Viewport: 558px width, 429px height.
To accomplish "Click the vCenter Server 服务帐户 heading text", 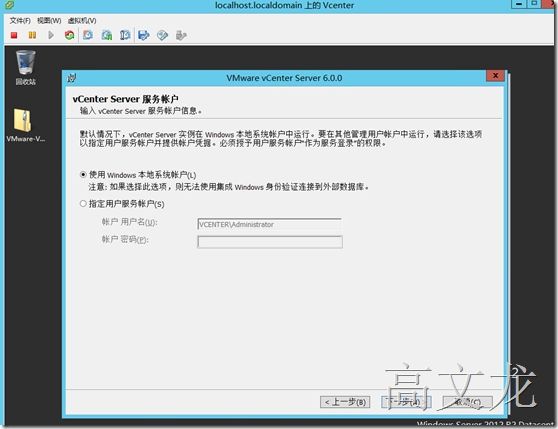I will click(x=125, y=99).
